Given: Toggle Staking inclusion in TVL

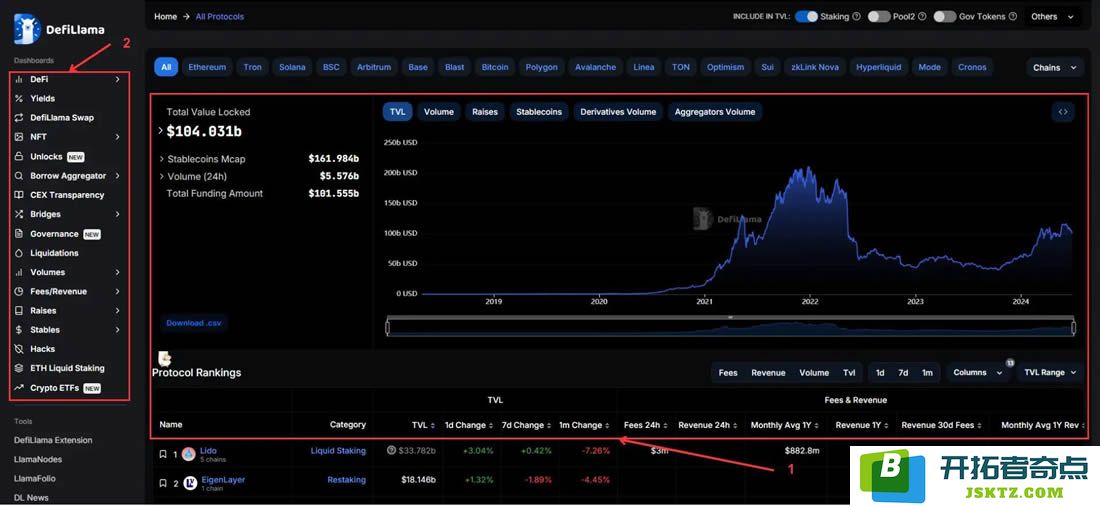Looking at the screenshot, I should pos(806,16).
